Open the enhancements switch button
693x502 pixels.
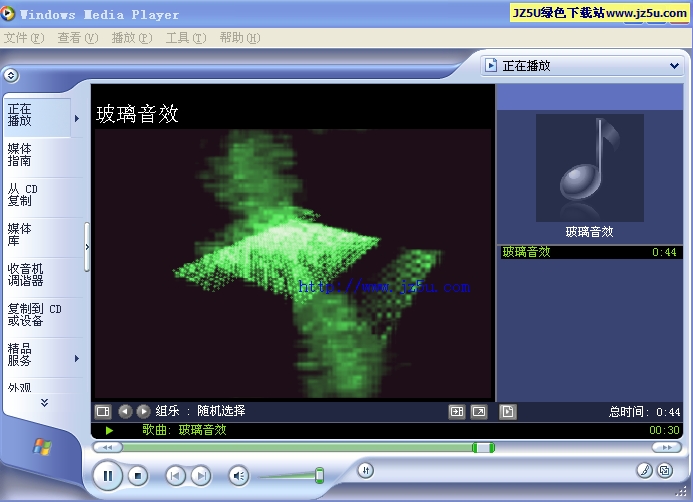coord(366,470)
